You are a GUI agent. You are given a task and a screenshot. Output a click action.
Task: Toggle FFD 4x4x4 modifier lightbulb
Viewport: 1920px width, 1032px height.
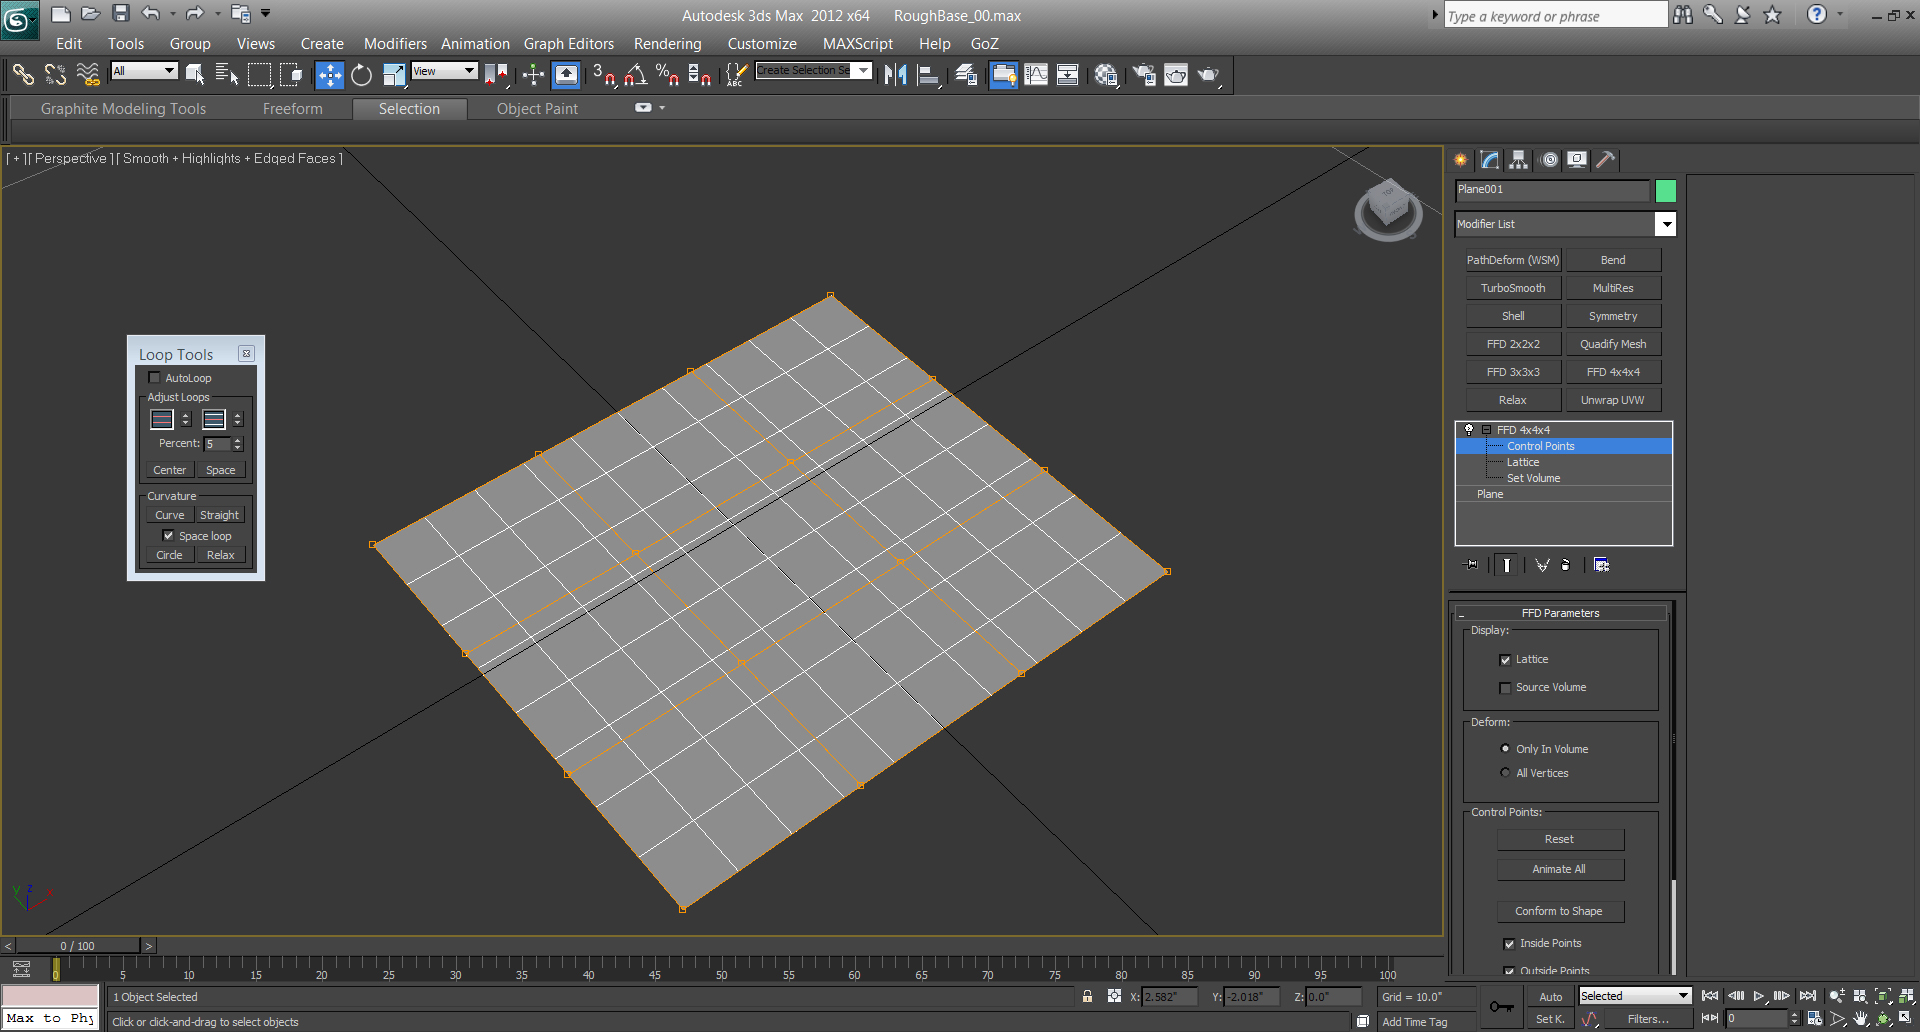[x=1469, y=430]
